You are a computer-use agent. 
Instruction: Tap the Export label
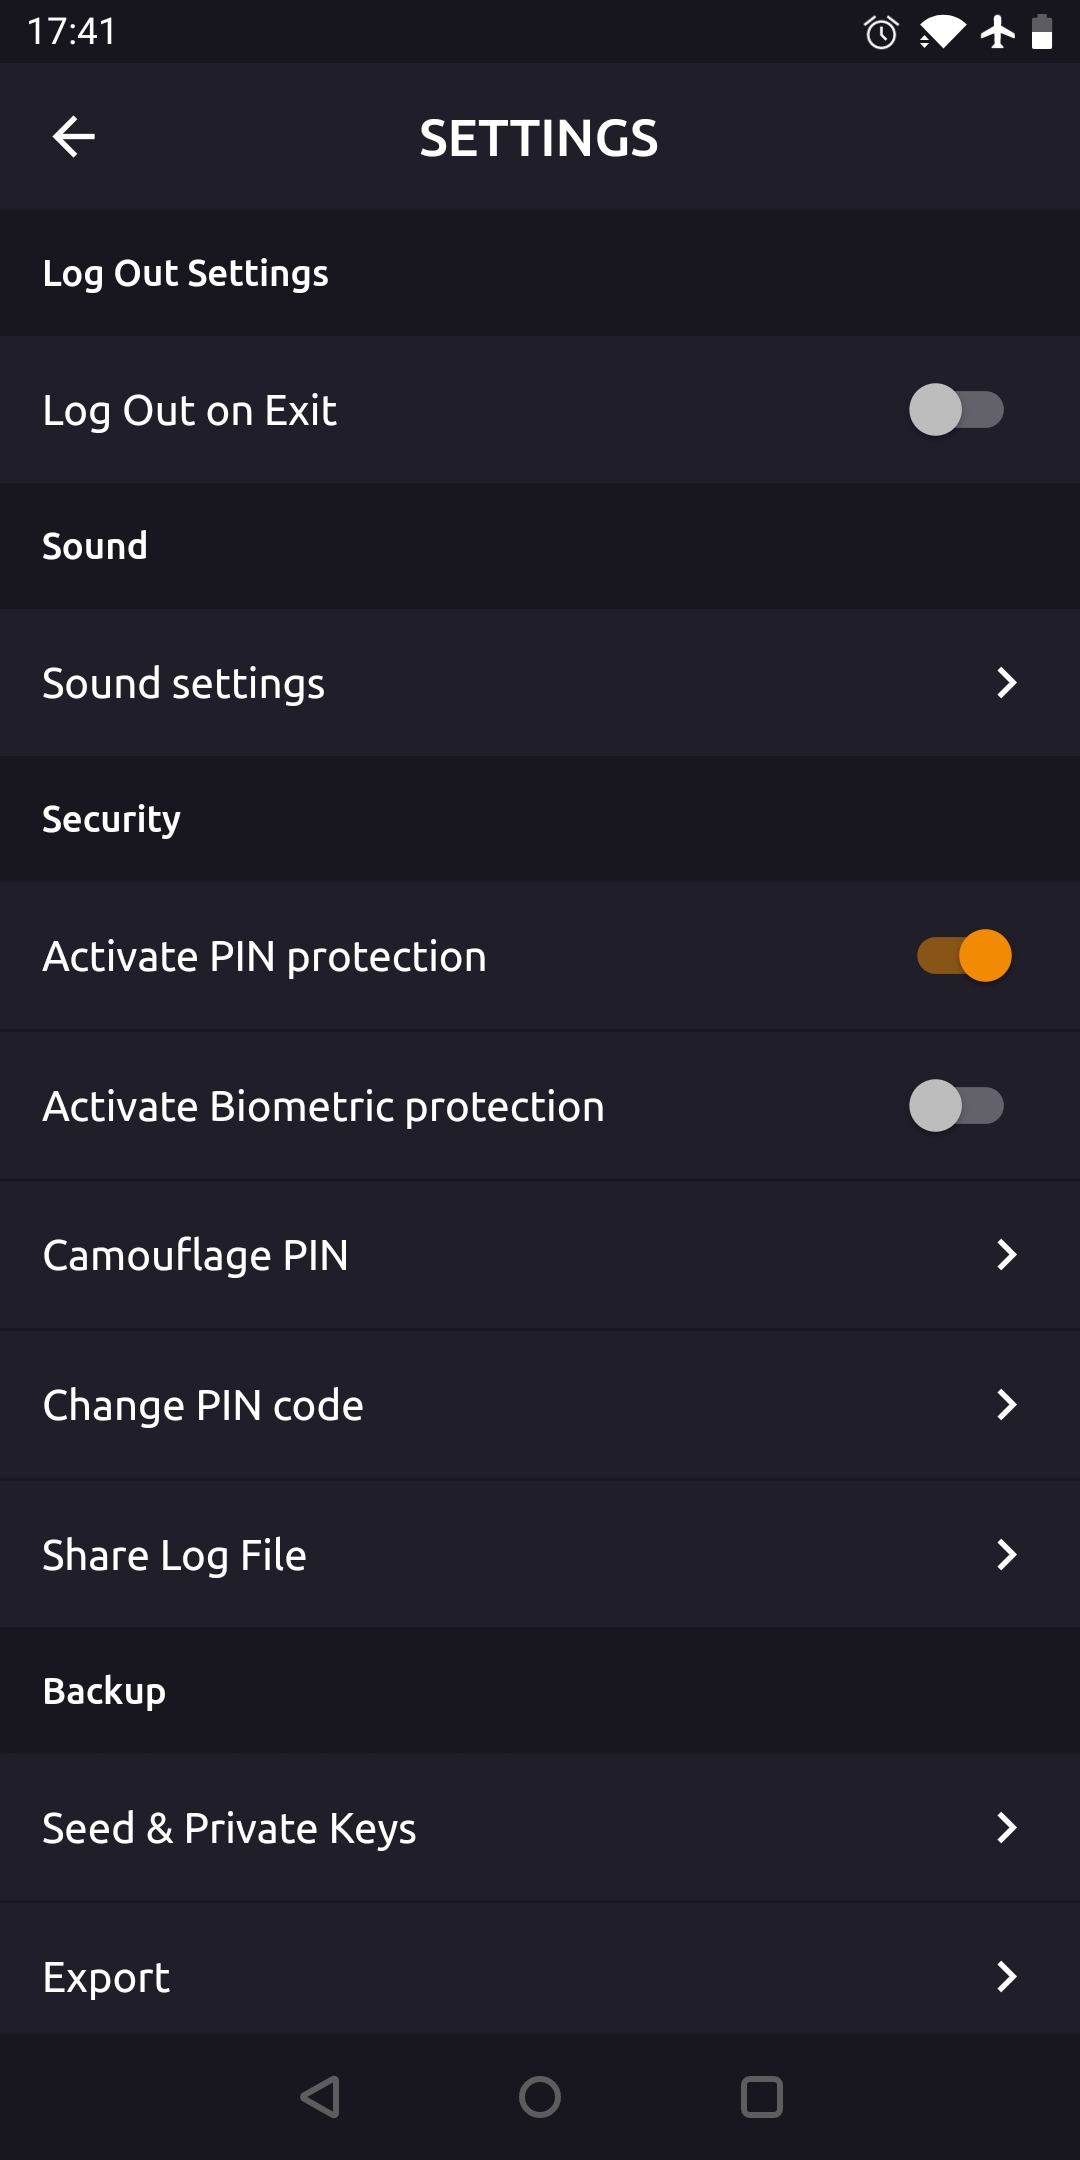[106, 1977]
